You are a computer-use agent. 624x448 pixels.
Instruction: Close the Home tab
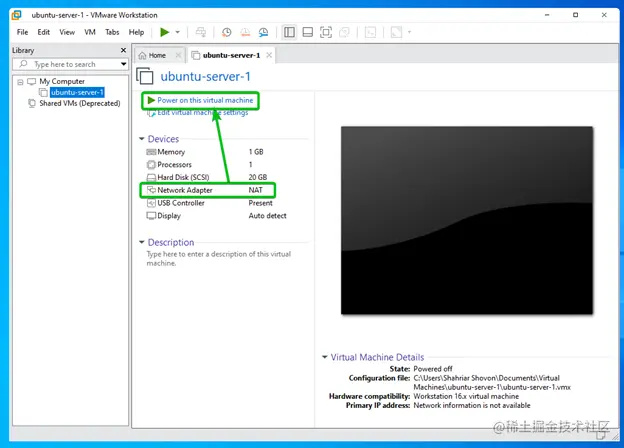point(179,55)
